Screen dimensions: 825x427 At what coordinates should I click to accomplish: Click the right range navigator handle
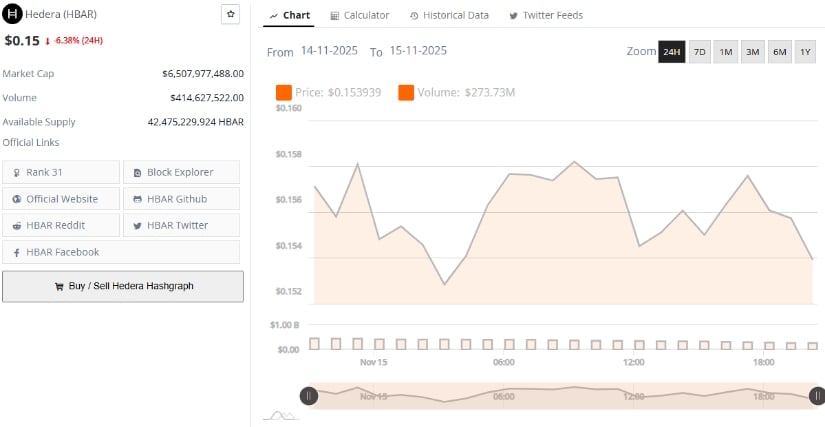coord(817,396)
